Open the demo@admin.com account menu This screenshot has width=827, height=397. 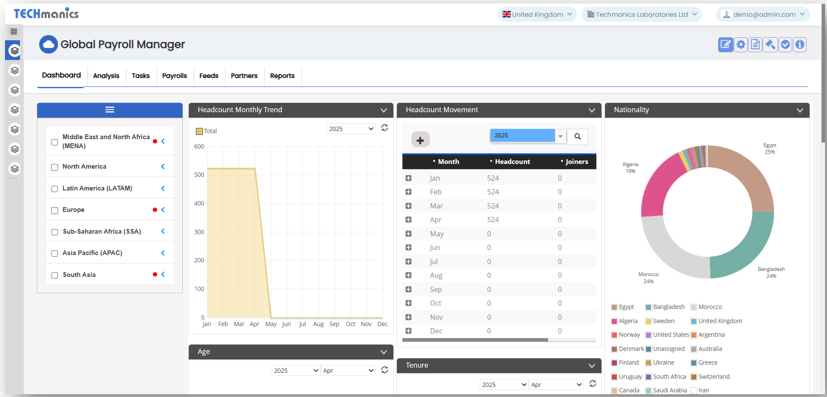click(763, 14)
